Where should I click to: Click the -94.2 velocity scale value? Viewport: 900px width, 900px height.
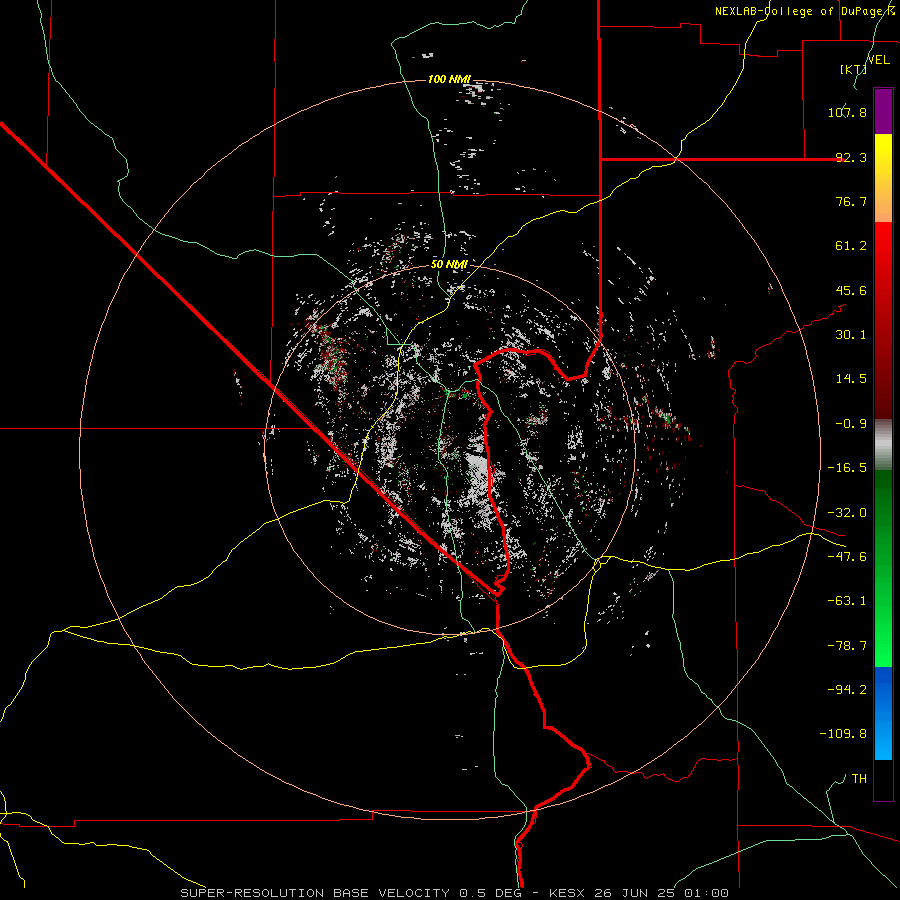point(847,690)
